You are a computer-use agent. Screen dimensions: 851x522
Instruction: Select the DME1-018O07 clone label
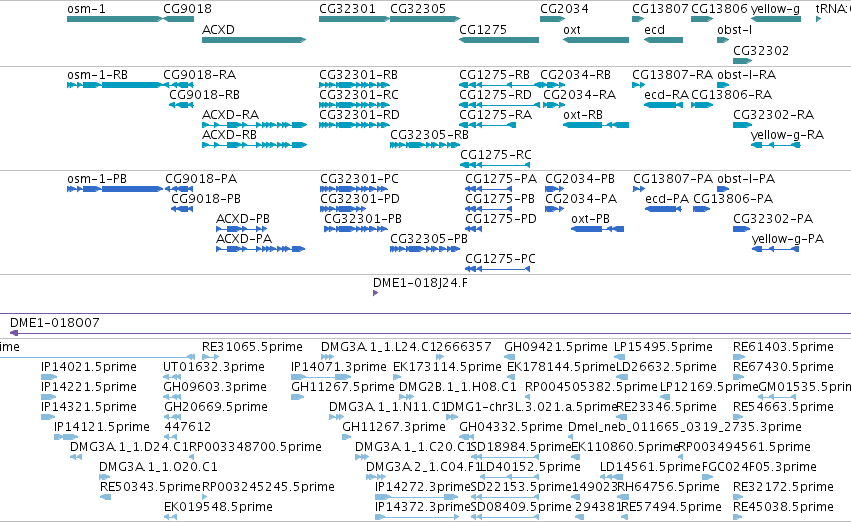coord(55,323)
